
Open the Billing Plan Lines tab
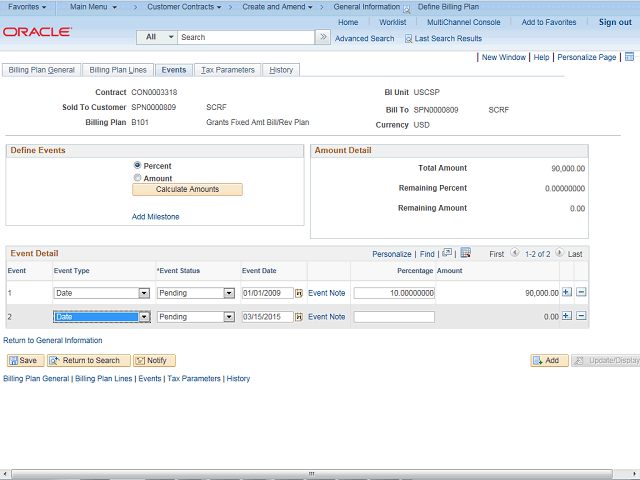tap(118, 70)
